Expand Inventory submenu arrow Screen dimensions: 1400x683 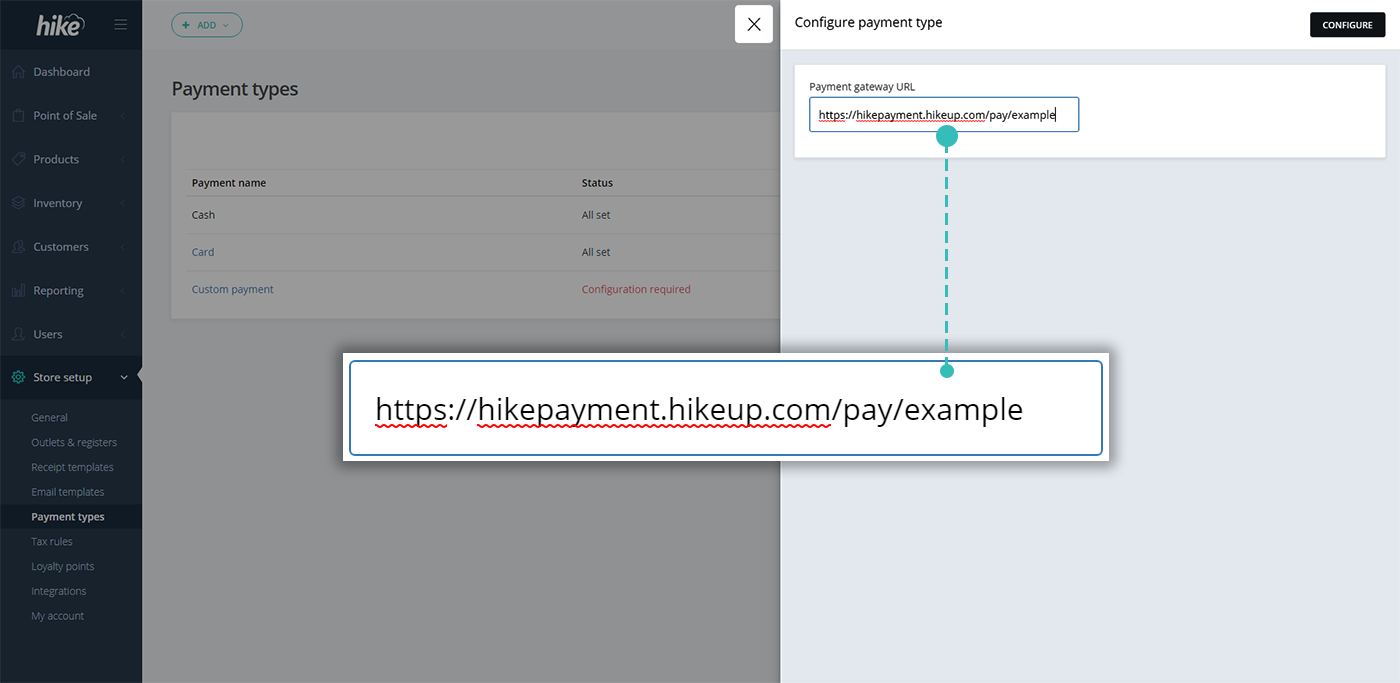pos(123,203)
